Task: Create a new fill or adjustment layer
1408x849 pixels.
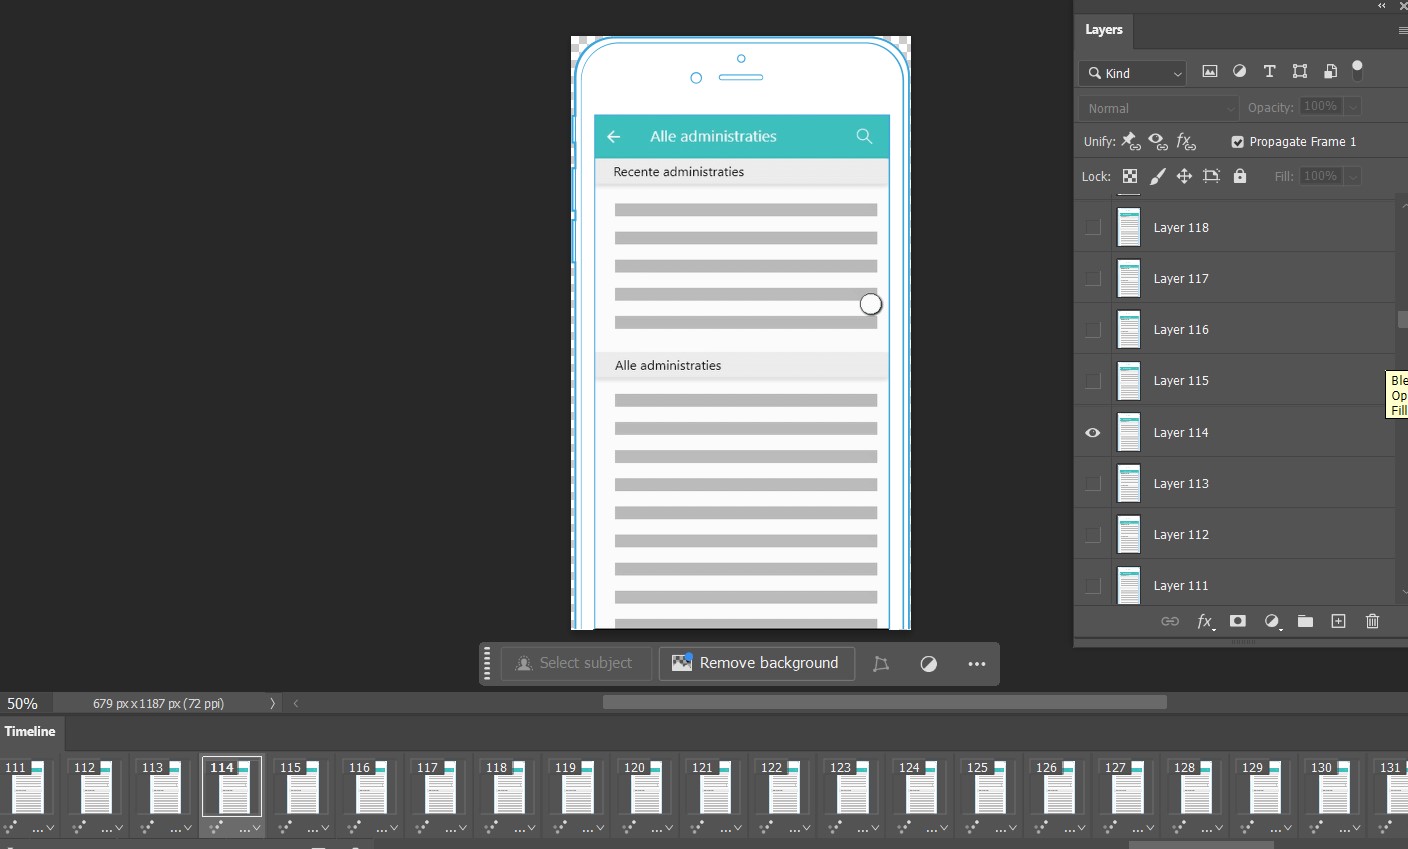Action: (1272, 621)
